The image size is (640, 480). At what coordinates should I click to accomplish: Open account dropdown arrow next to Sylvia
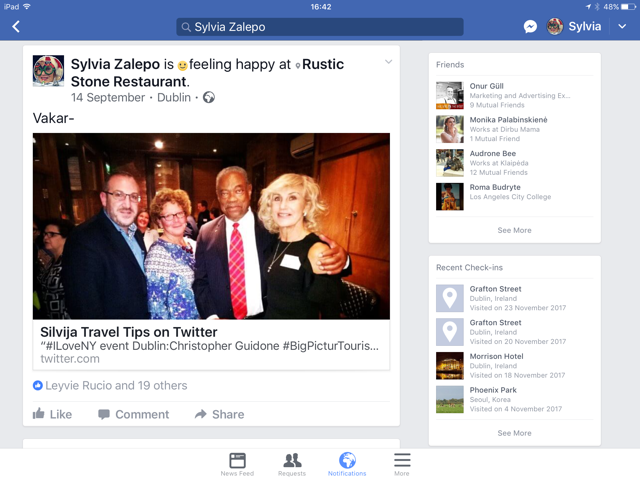coord(622,27)
